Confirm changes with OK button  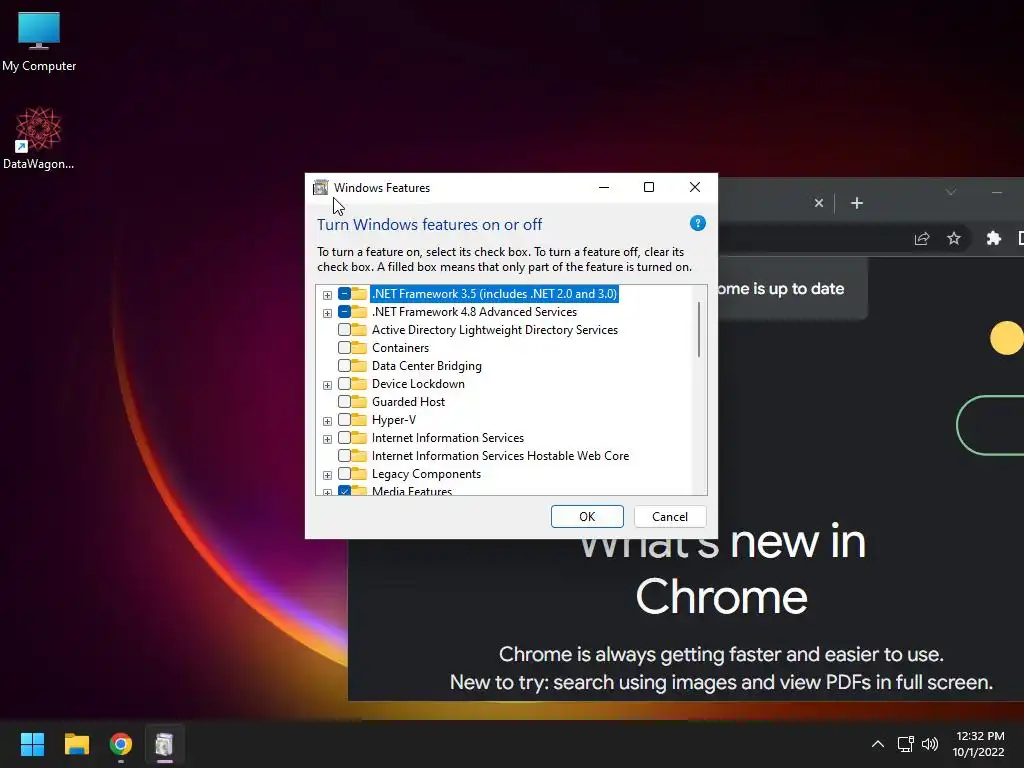click(x=587, y=517)
